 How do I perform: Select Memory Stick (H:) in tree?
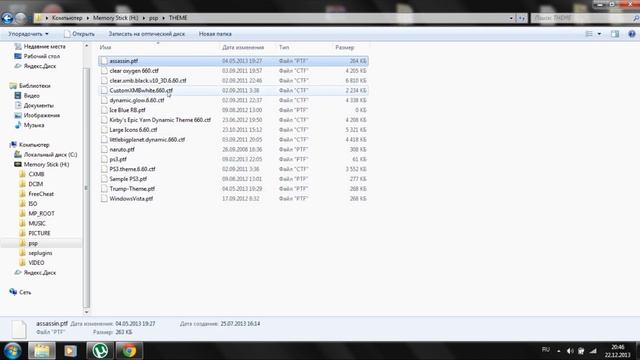(42, 164)
